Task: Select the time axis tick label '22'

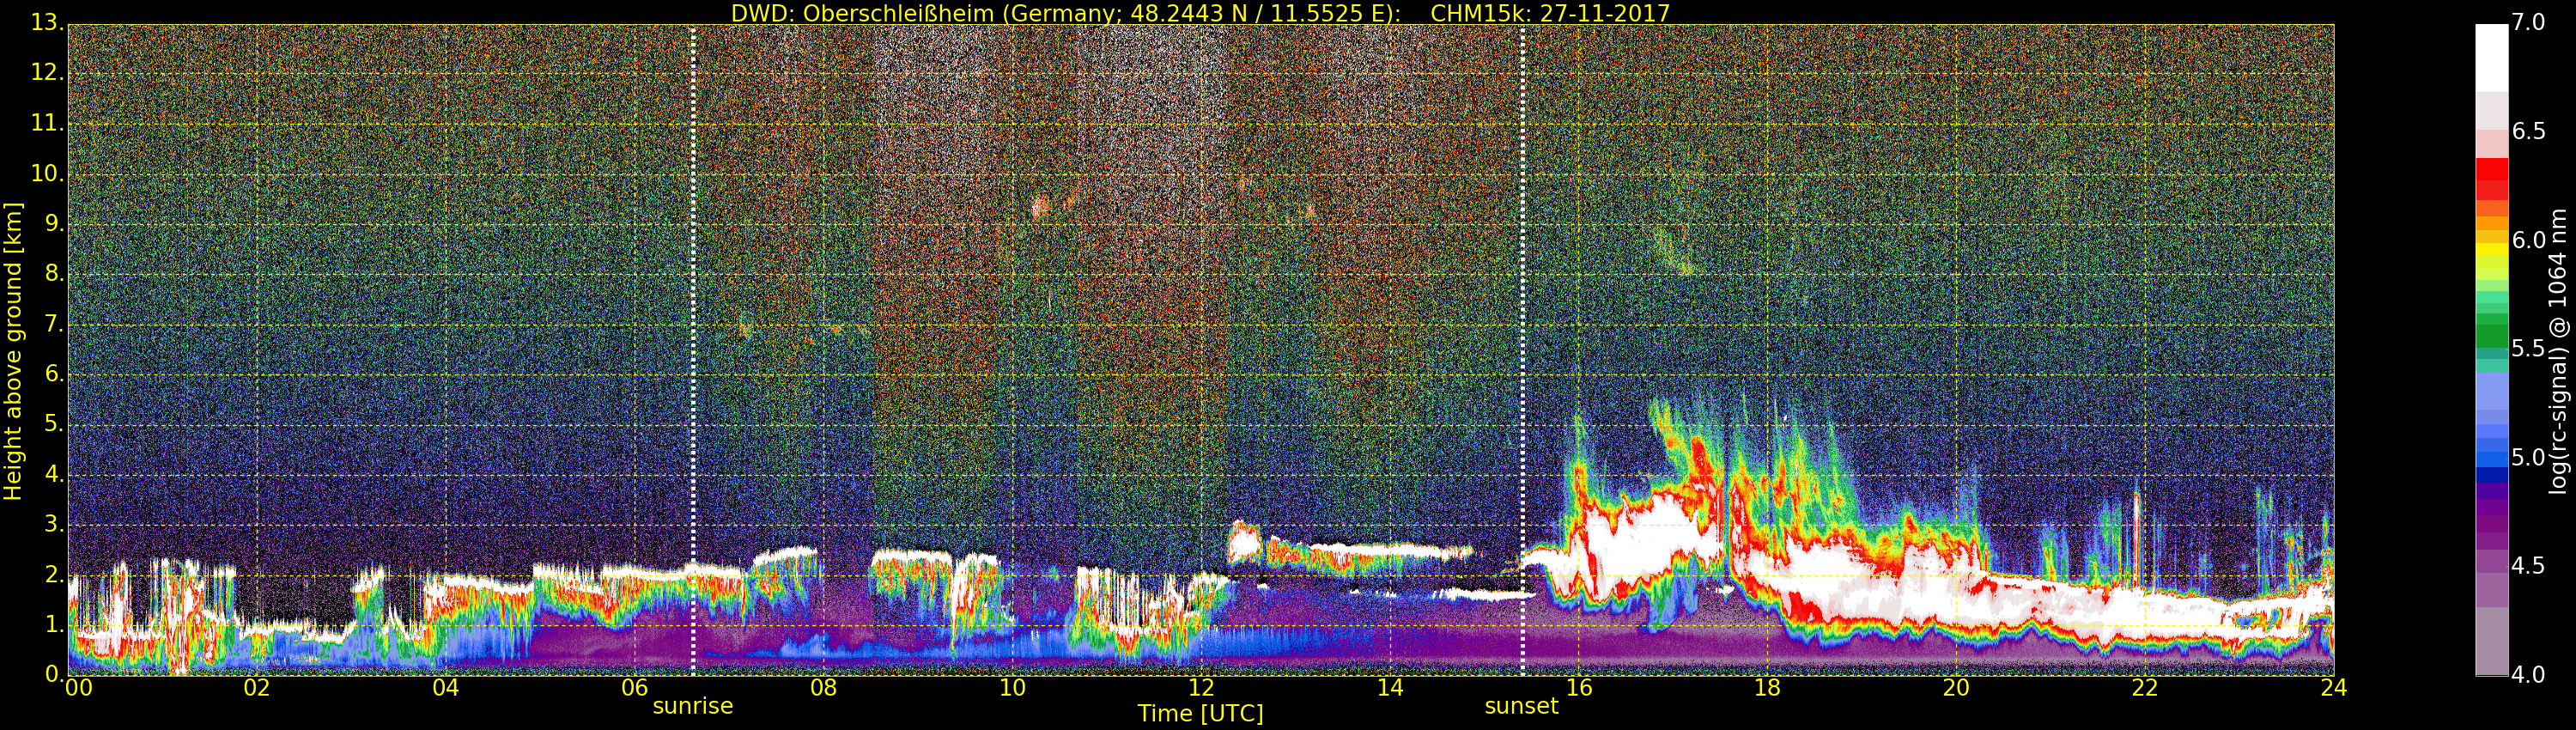Action: point(2145,688)
